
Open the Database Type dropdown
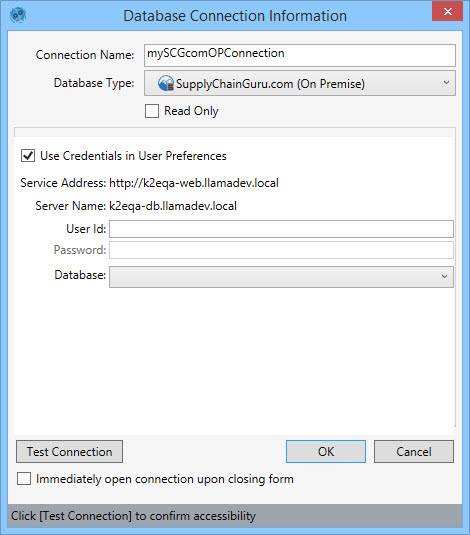tap(300, 83)
